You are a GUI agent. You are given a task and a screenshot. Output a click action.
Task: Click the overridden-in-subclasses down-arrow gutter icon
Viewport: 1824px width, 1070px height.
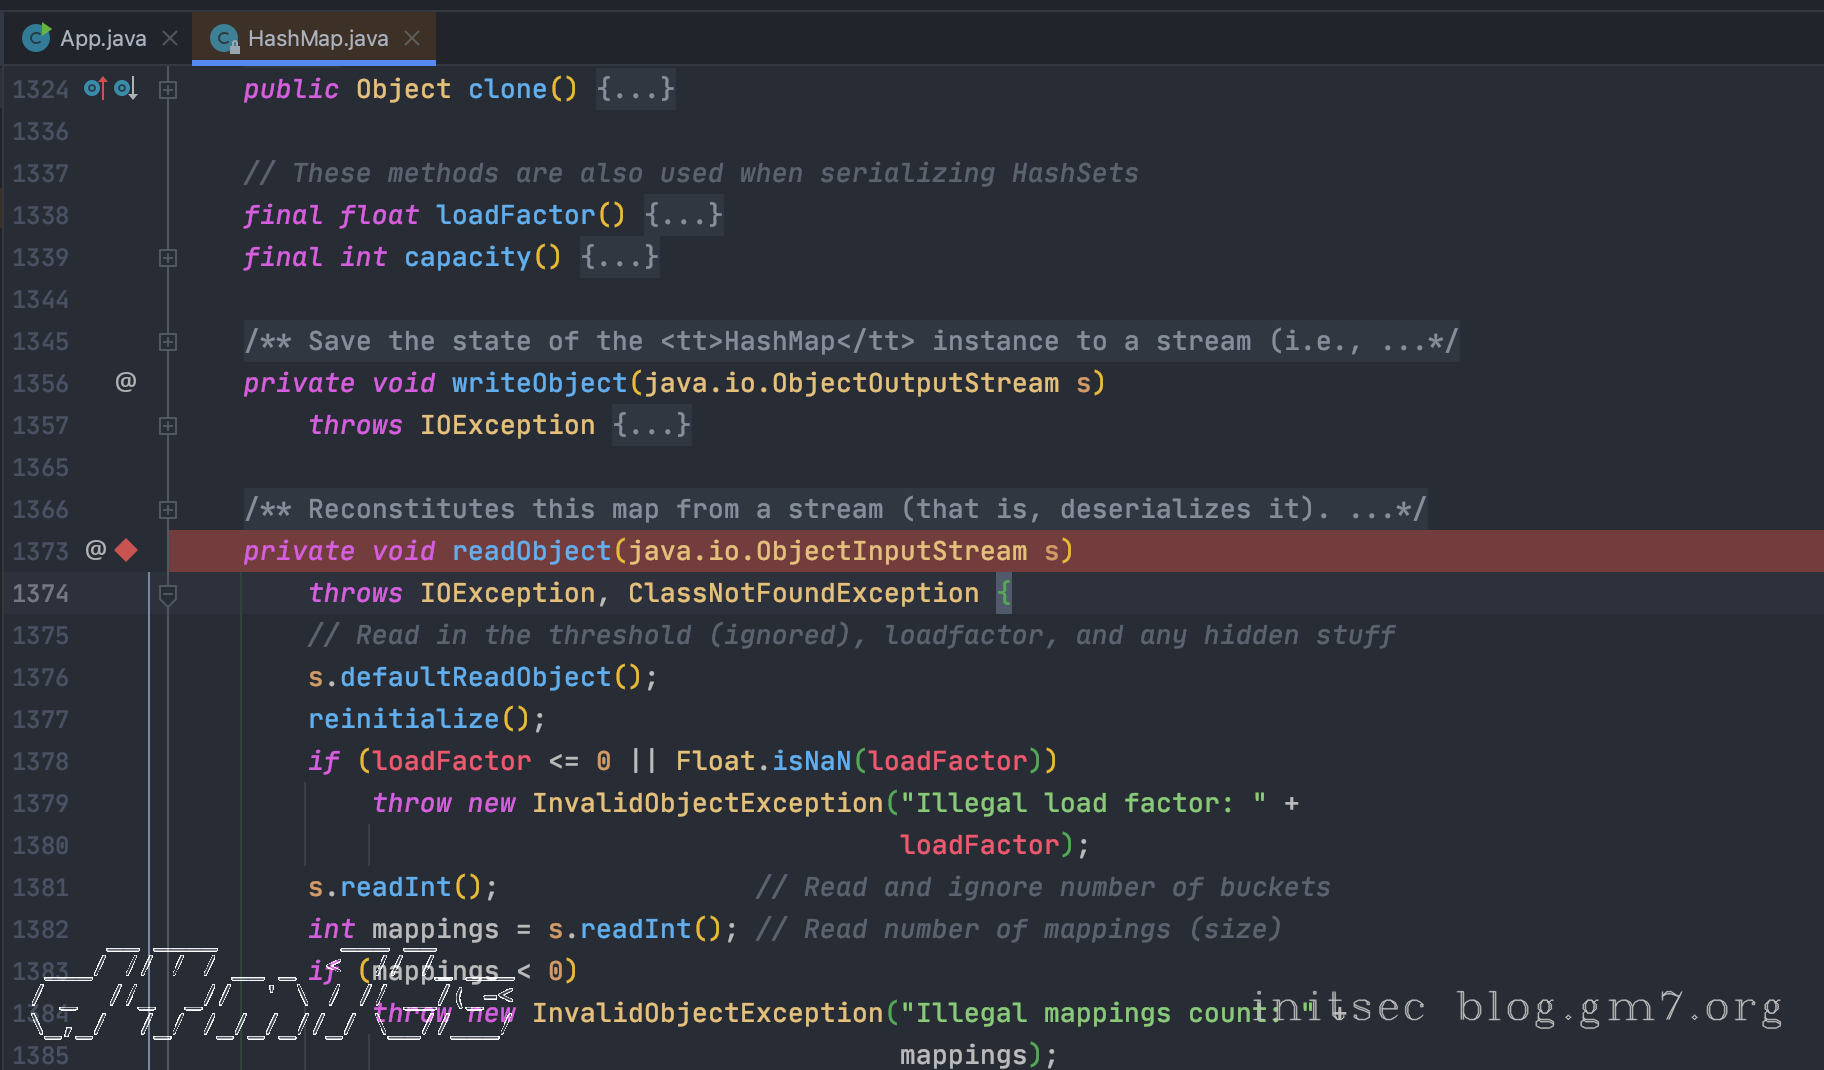tap(125, 89)
